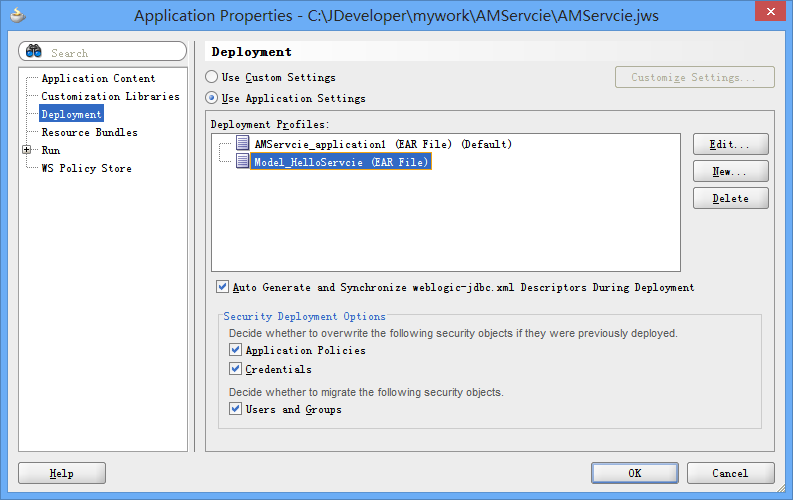Toggle Auto Generate weblogic-jdbc.xml Descriptors checkbox

pyautogui.click(x=223, y=287)
